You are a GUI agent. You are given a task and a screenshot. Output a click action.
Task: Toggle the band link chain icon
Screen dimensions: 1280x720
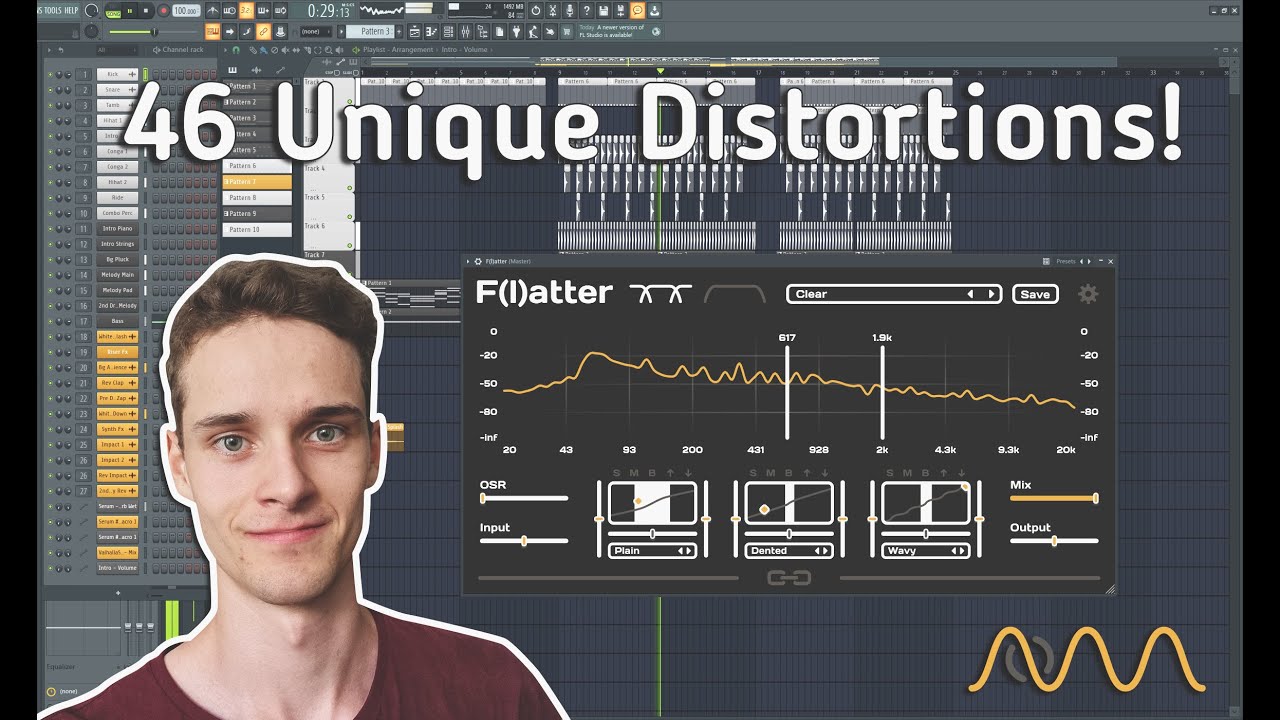[x=788, y=578]
